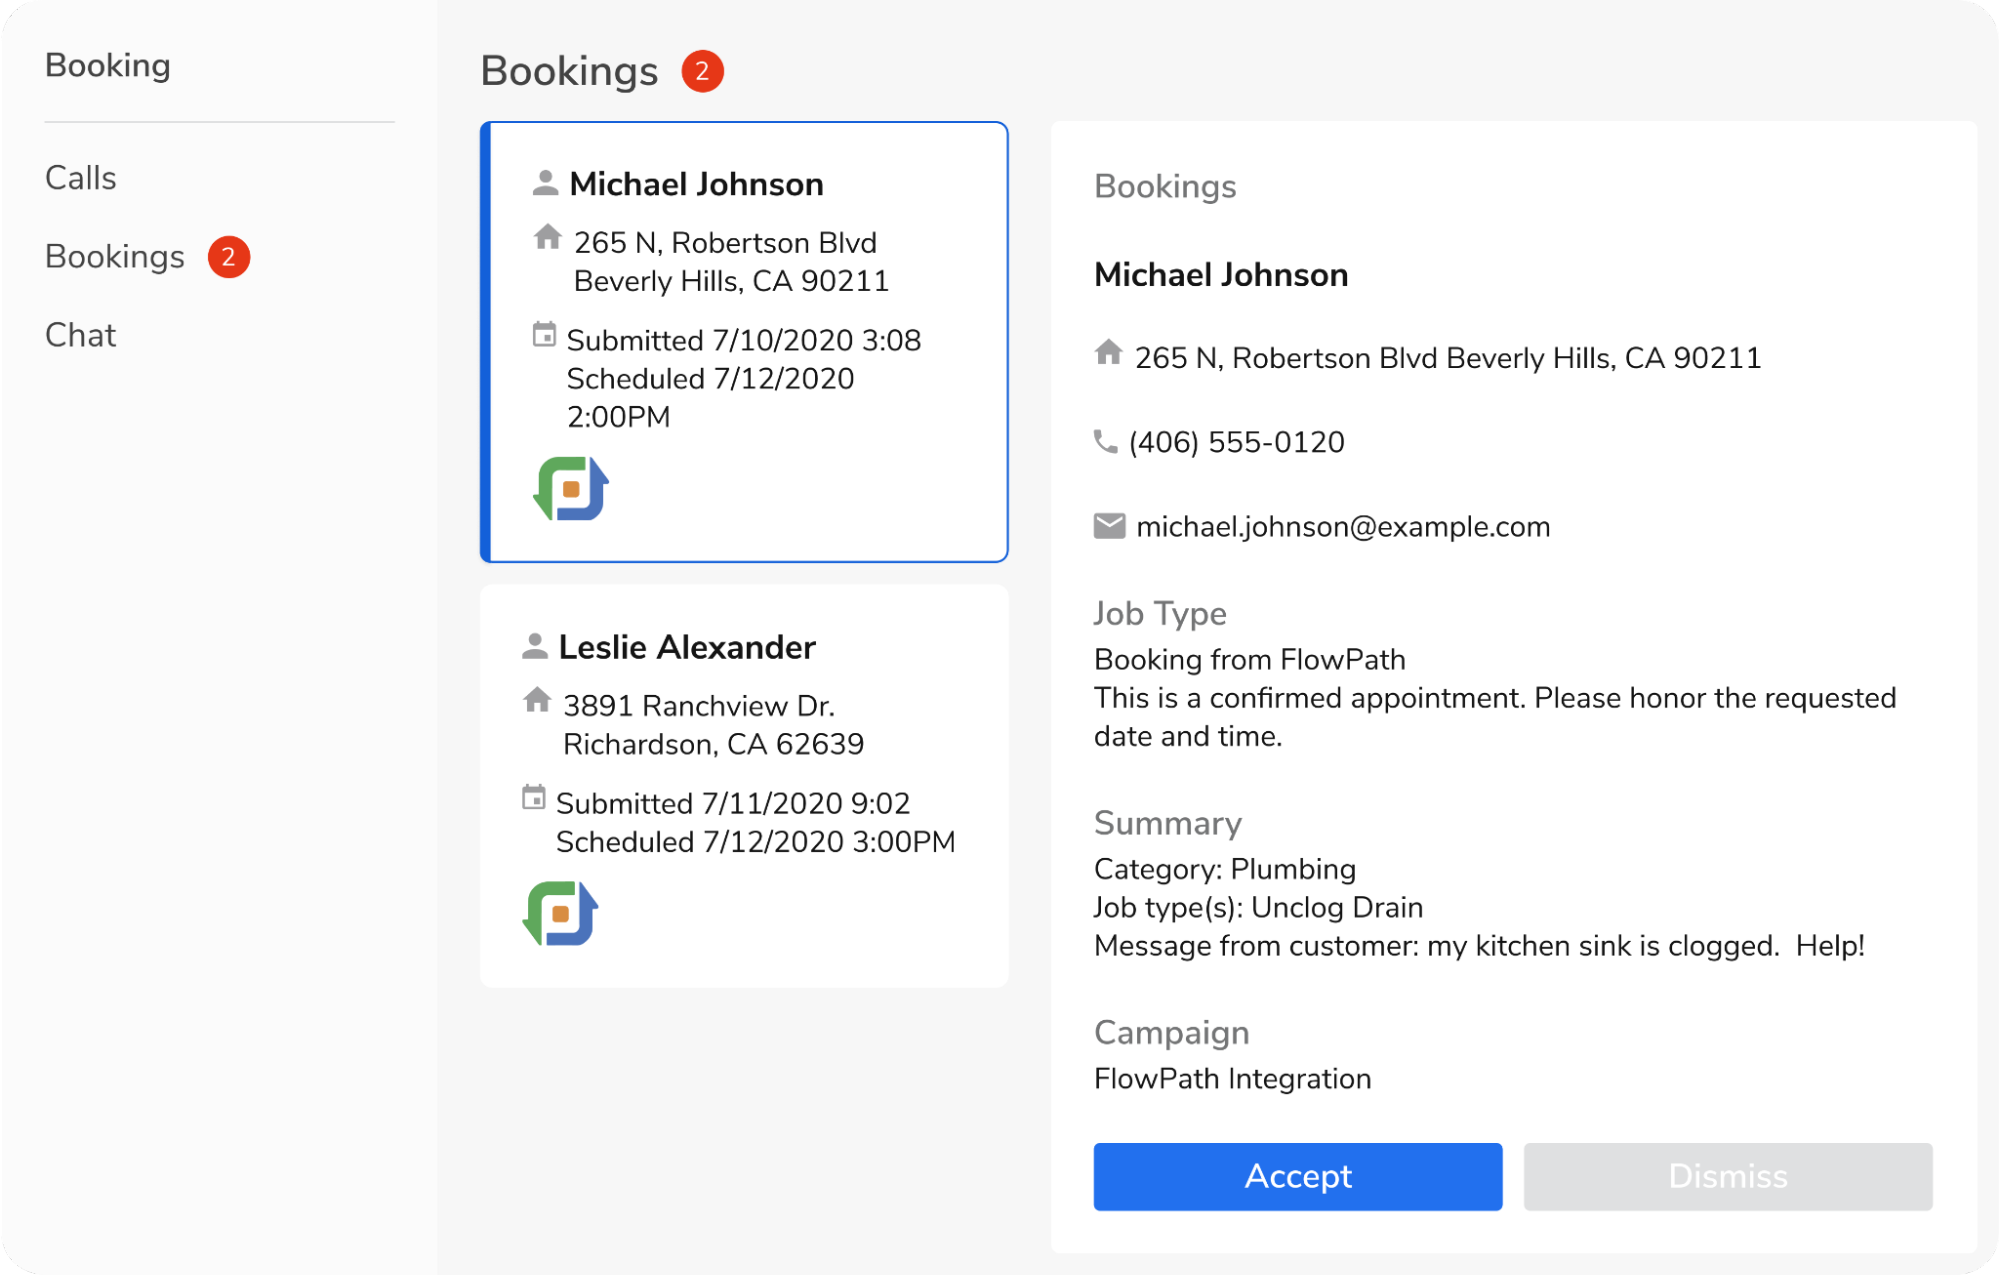The height and width of the screenshot is (1275, 1999).
Task: Click the FlowPath logo on Michael Johnson's card
Action: pyautogui.click(x=570, y=488)
